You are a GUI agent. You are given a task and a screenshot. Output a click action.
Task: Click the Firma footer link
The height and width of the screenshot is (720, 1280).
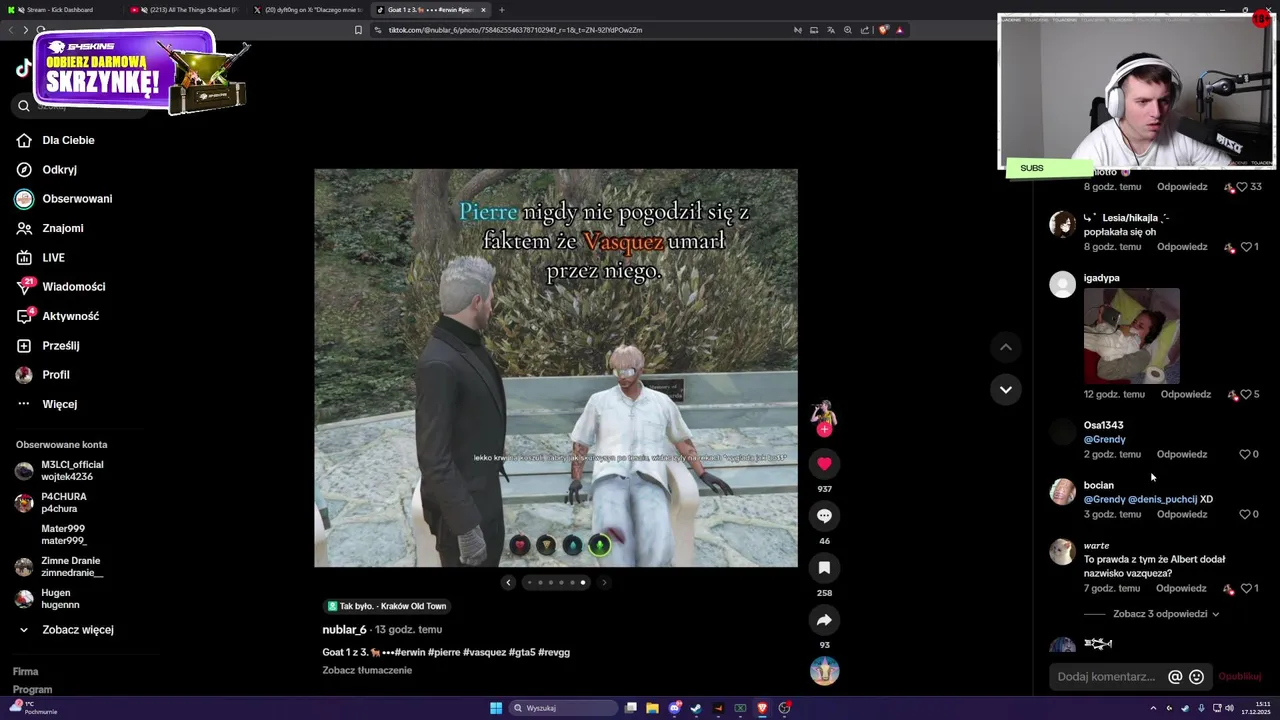[25, 672]
